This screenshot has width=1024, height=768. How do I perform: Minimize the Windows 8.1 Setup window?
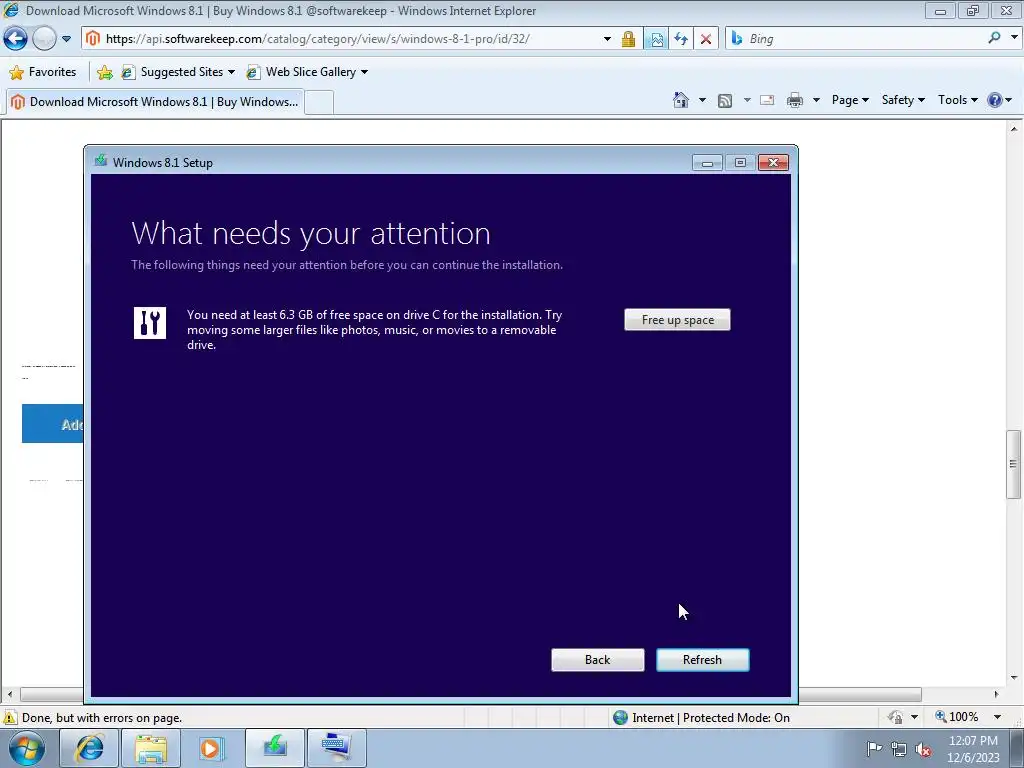pos(707,163)
